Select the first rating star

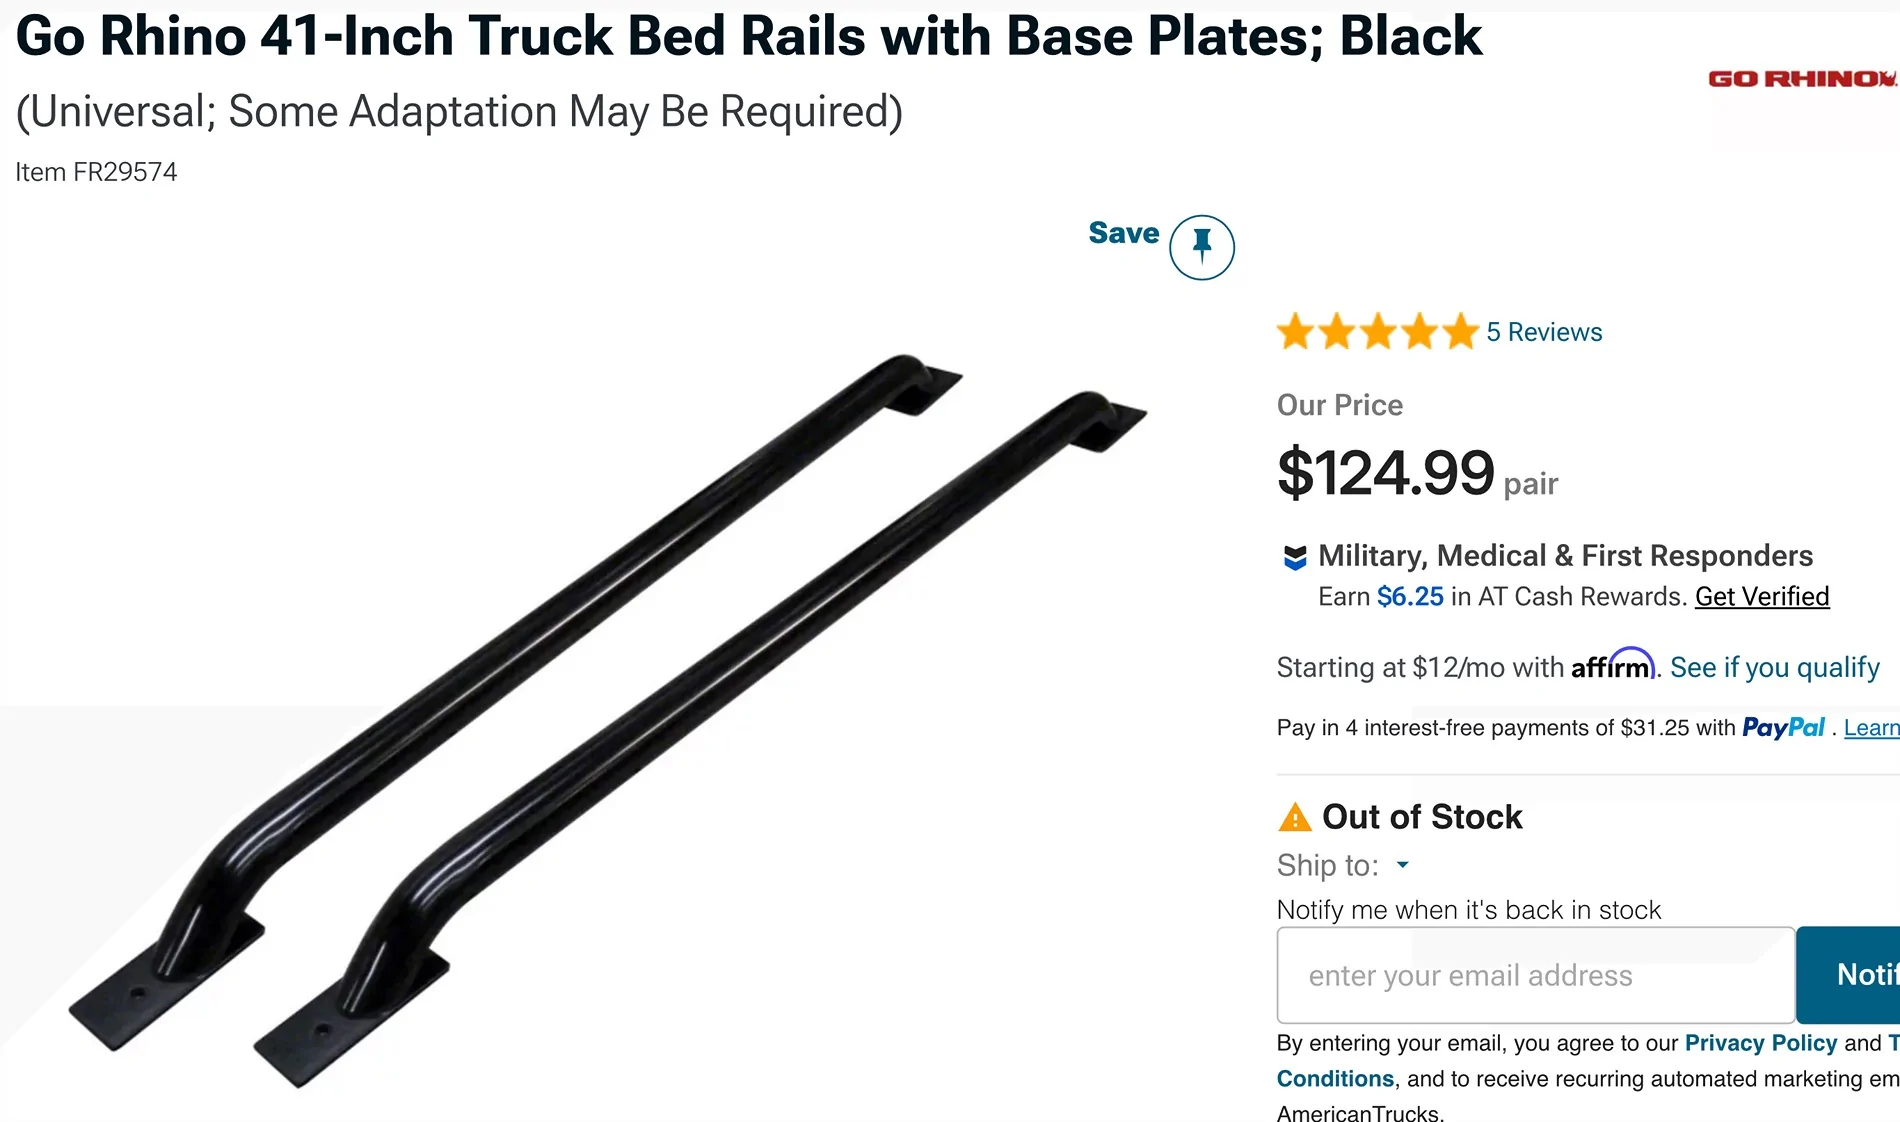1294,331
